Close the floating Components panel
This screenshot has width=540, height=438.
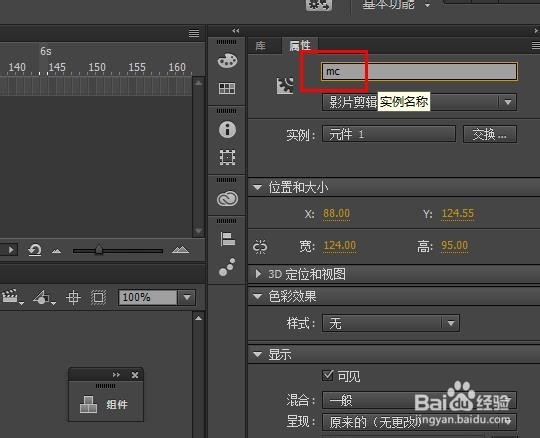coord(135,375)
